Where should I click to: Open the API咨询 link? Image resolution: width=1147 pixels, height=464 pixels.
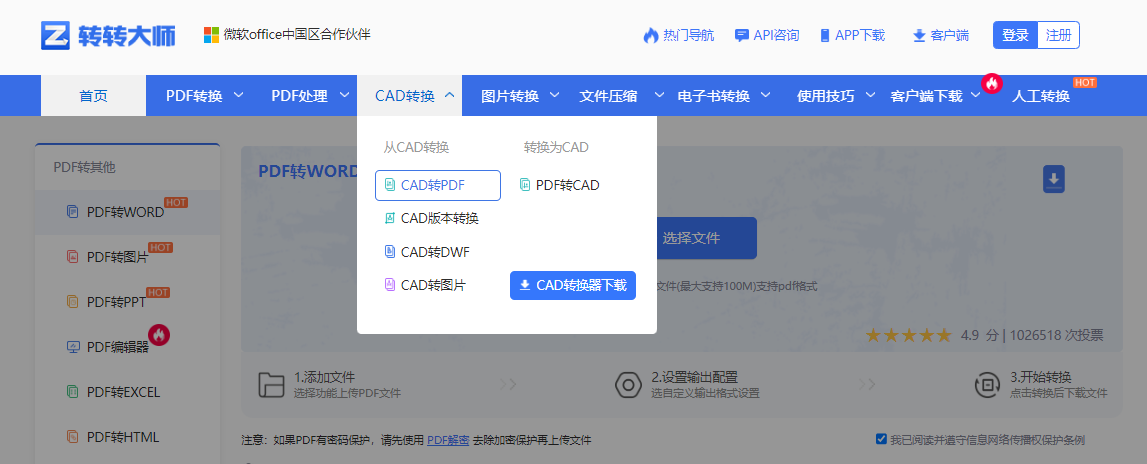[x=776, y=35]
